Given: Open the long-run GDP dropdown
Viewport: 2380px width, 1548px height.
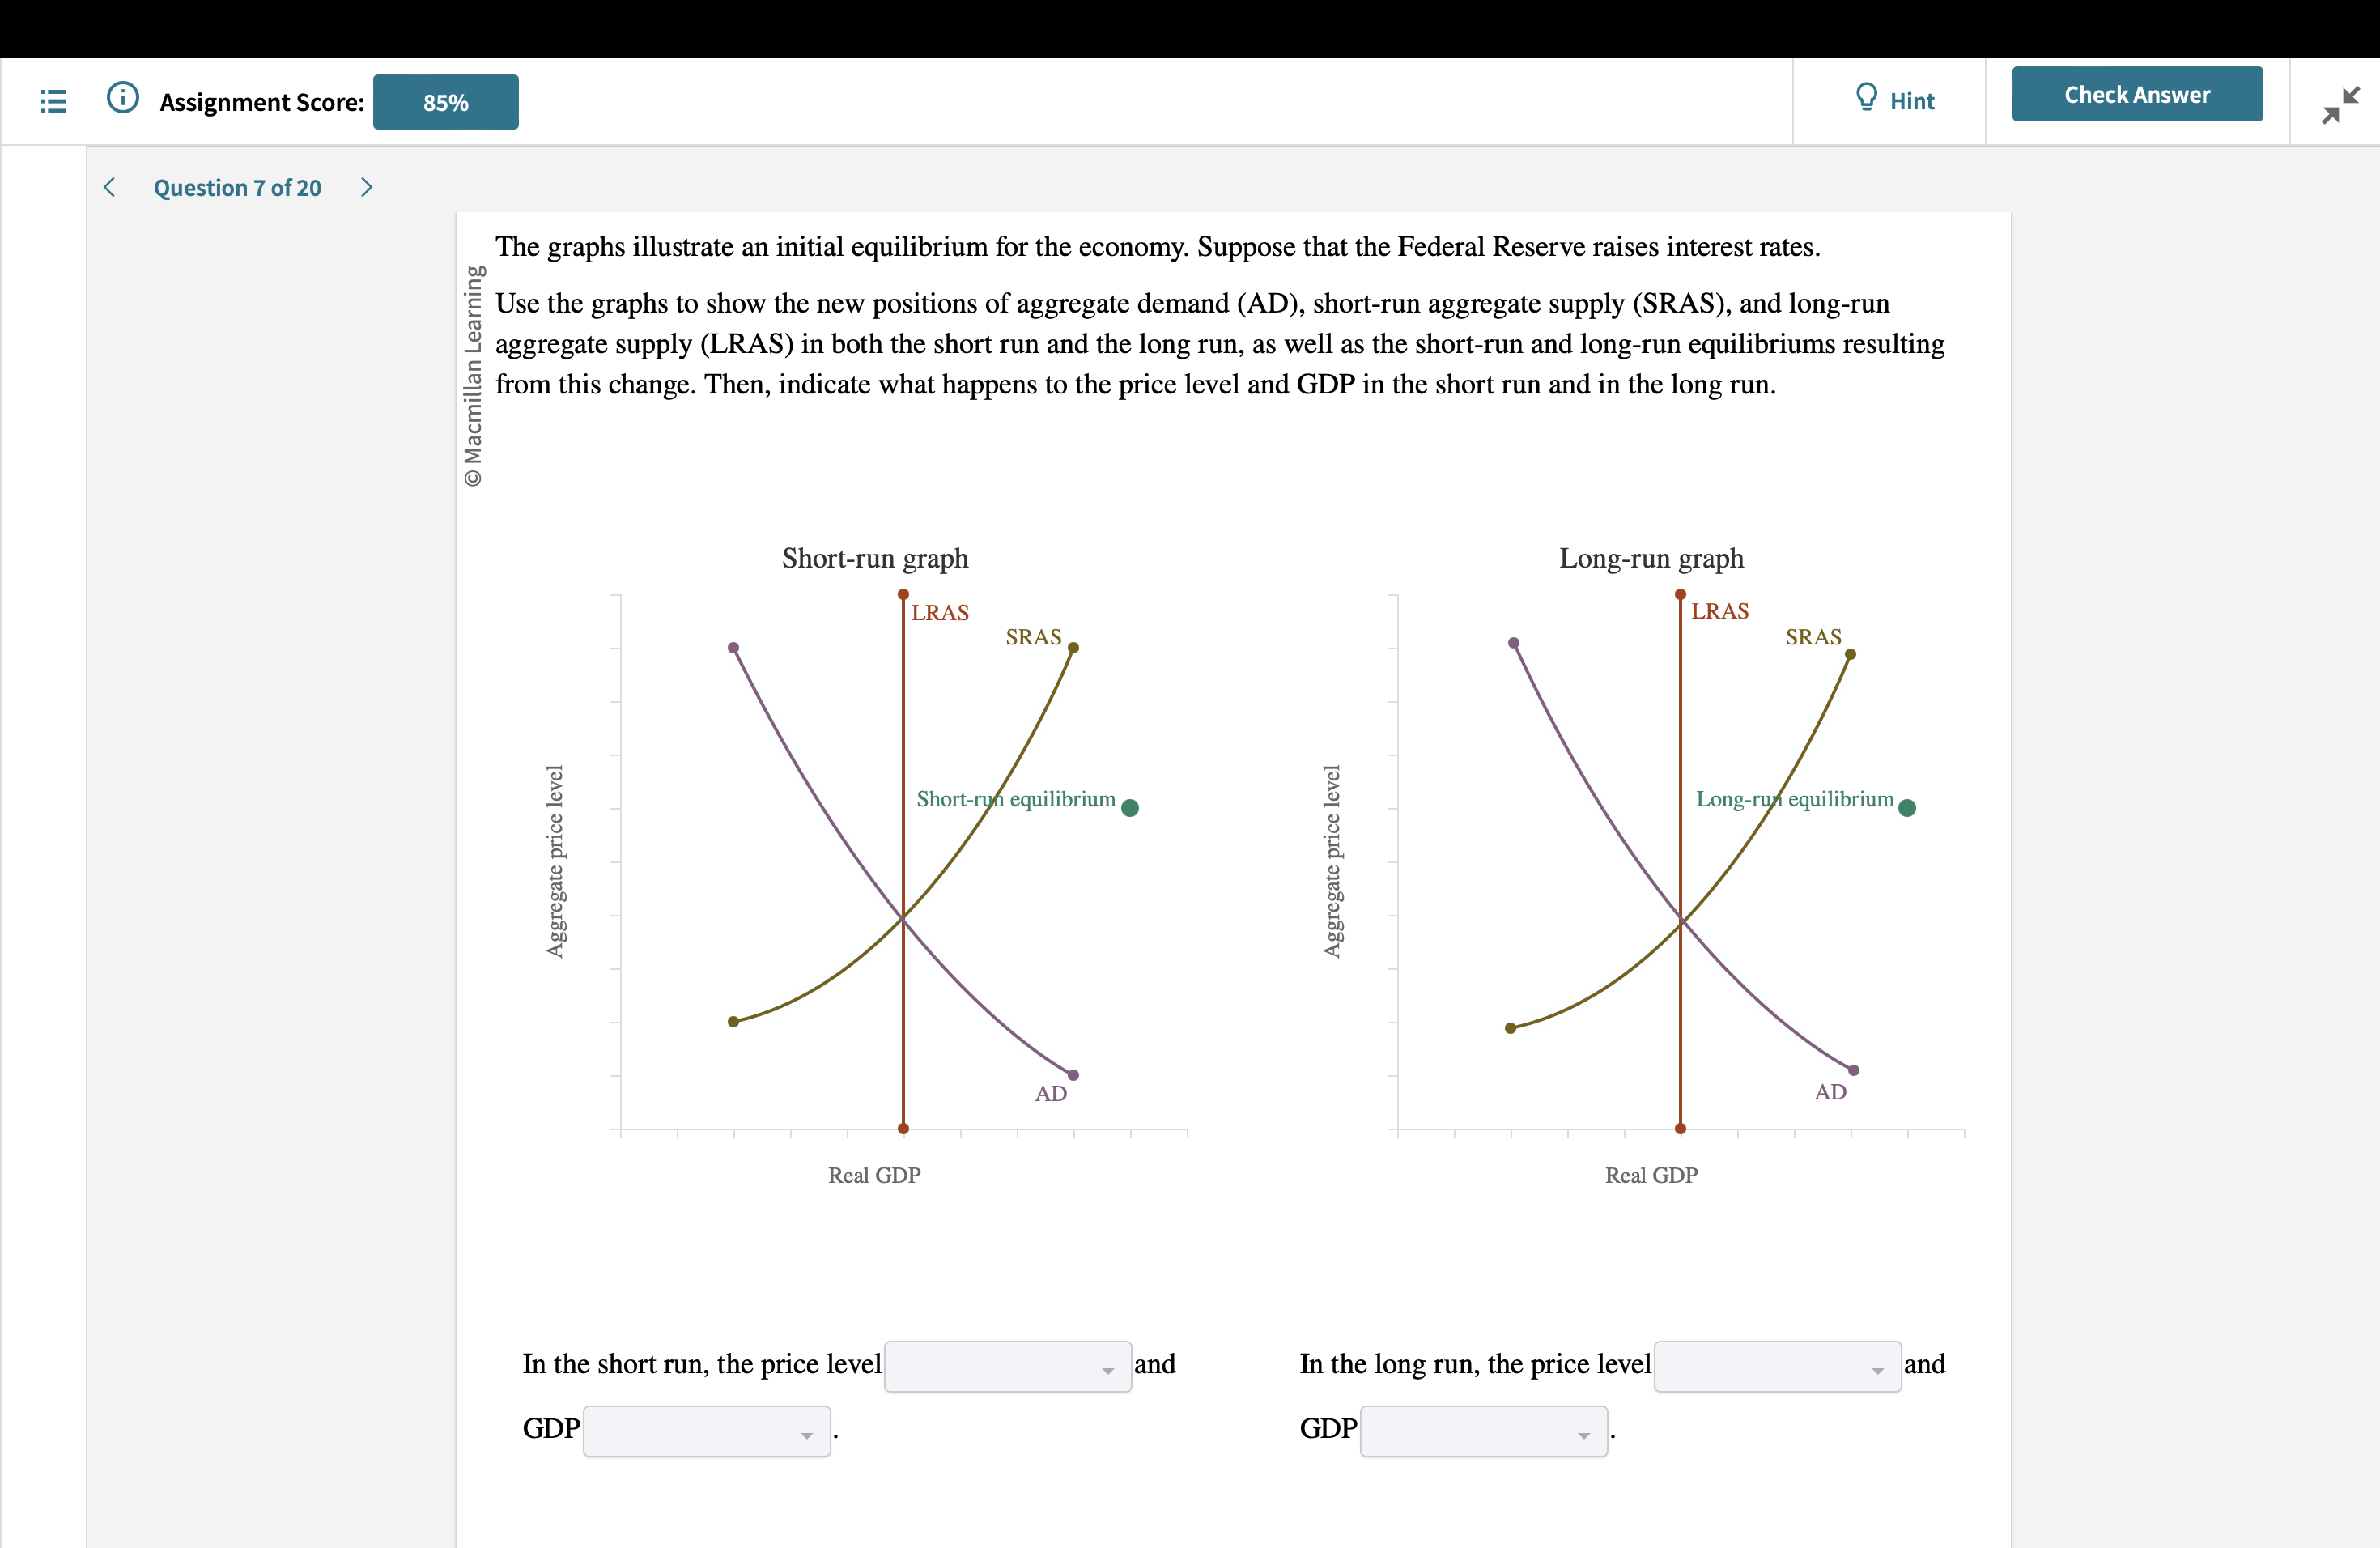Looking at the screenshot, I should 1483,1431.
